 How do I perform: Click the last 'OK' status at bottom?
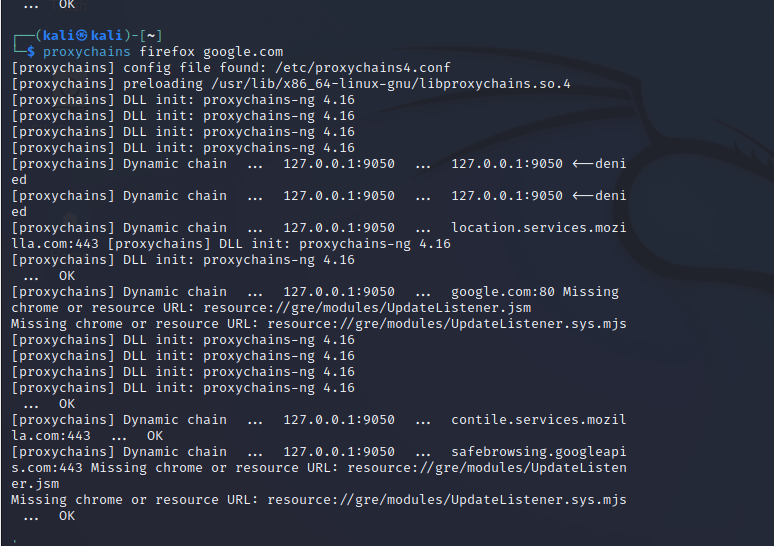point(67,515)
